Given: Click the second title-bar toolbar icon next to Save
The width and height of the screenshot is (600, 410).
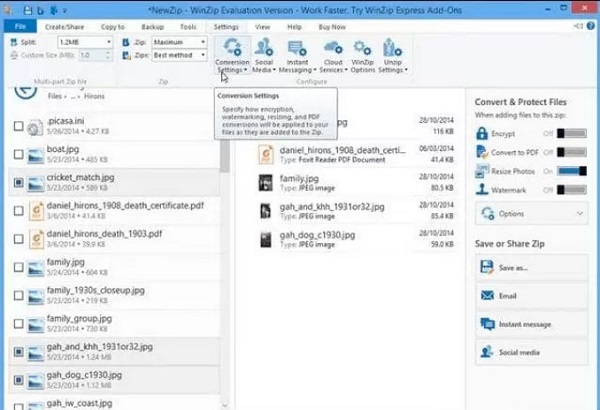Looking at the screenshot, I should 40,10.
